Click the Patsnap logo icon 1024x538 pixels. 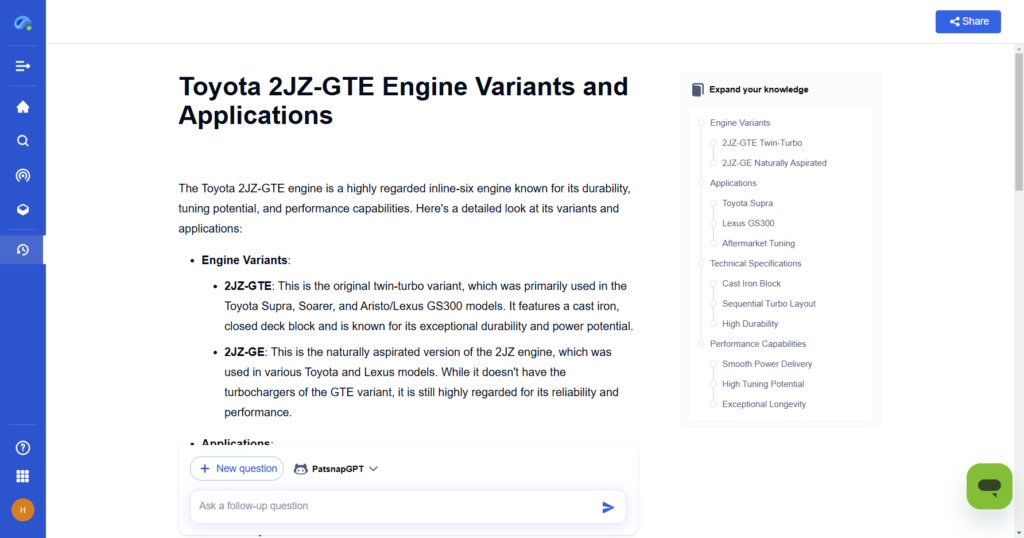tap(22, 22)
